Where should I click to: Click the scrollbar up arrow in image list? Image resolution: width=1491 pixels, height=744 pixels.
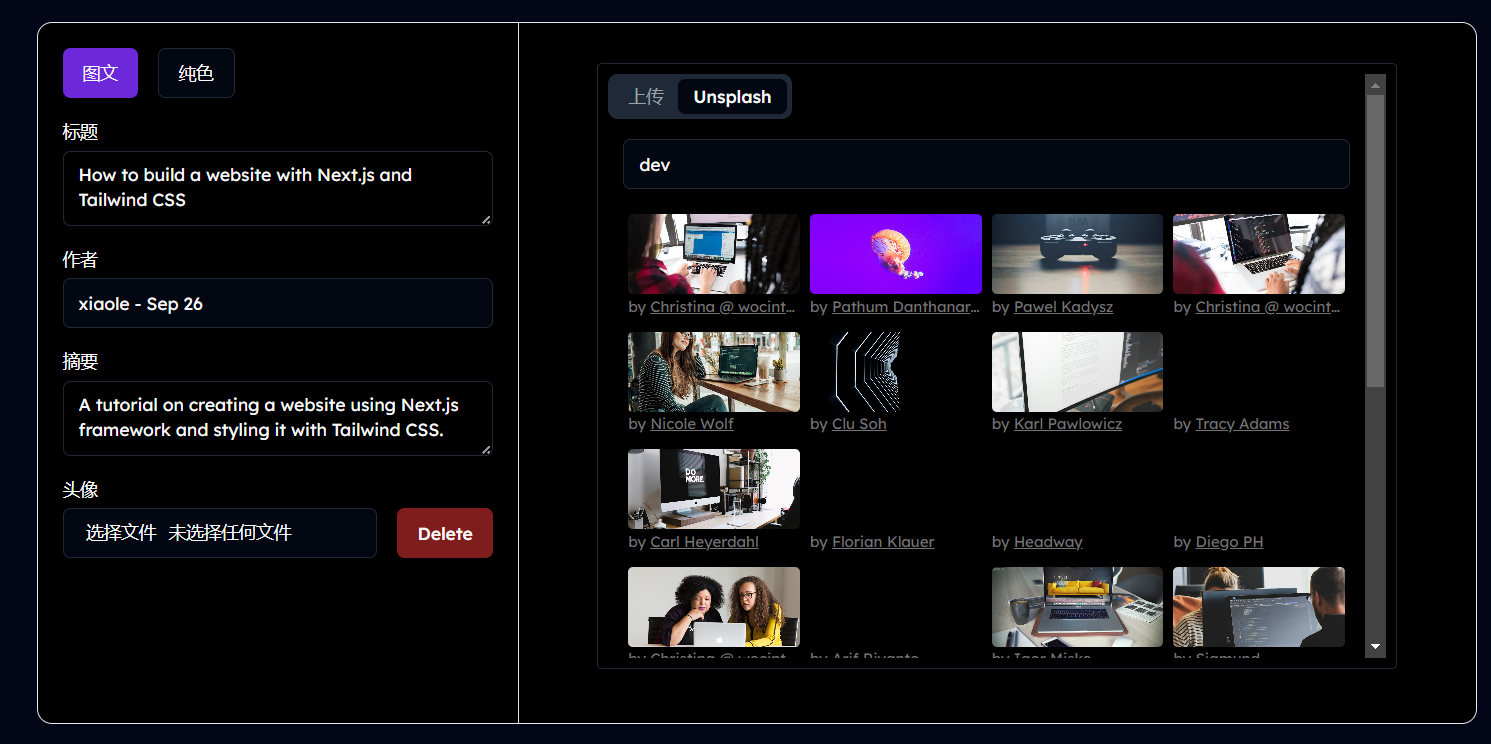tap(1375, 85)
